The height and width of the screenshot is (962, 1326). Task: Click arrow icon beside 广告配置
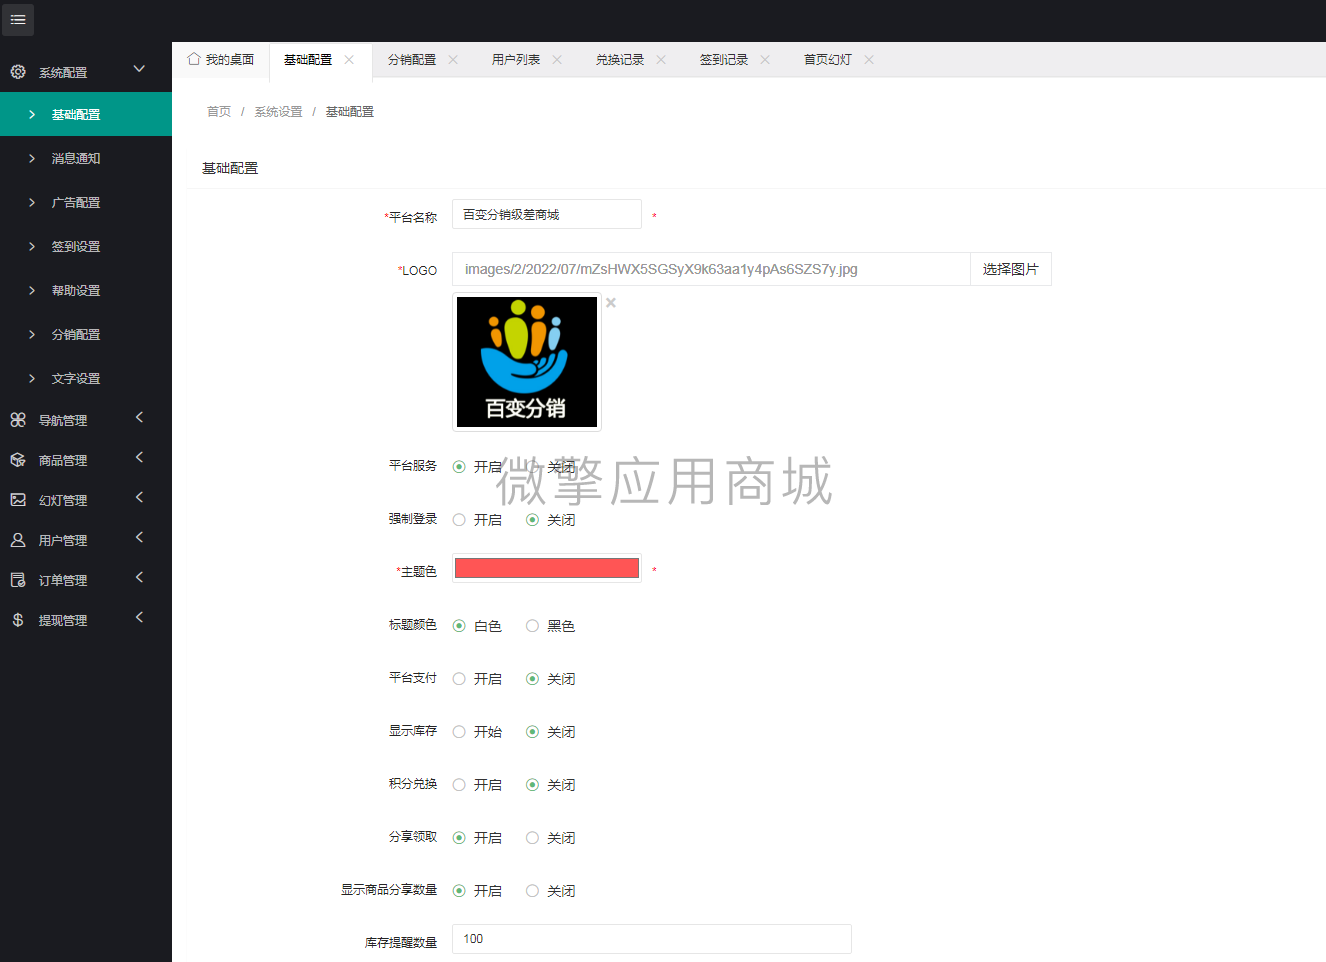[32, 202]
